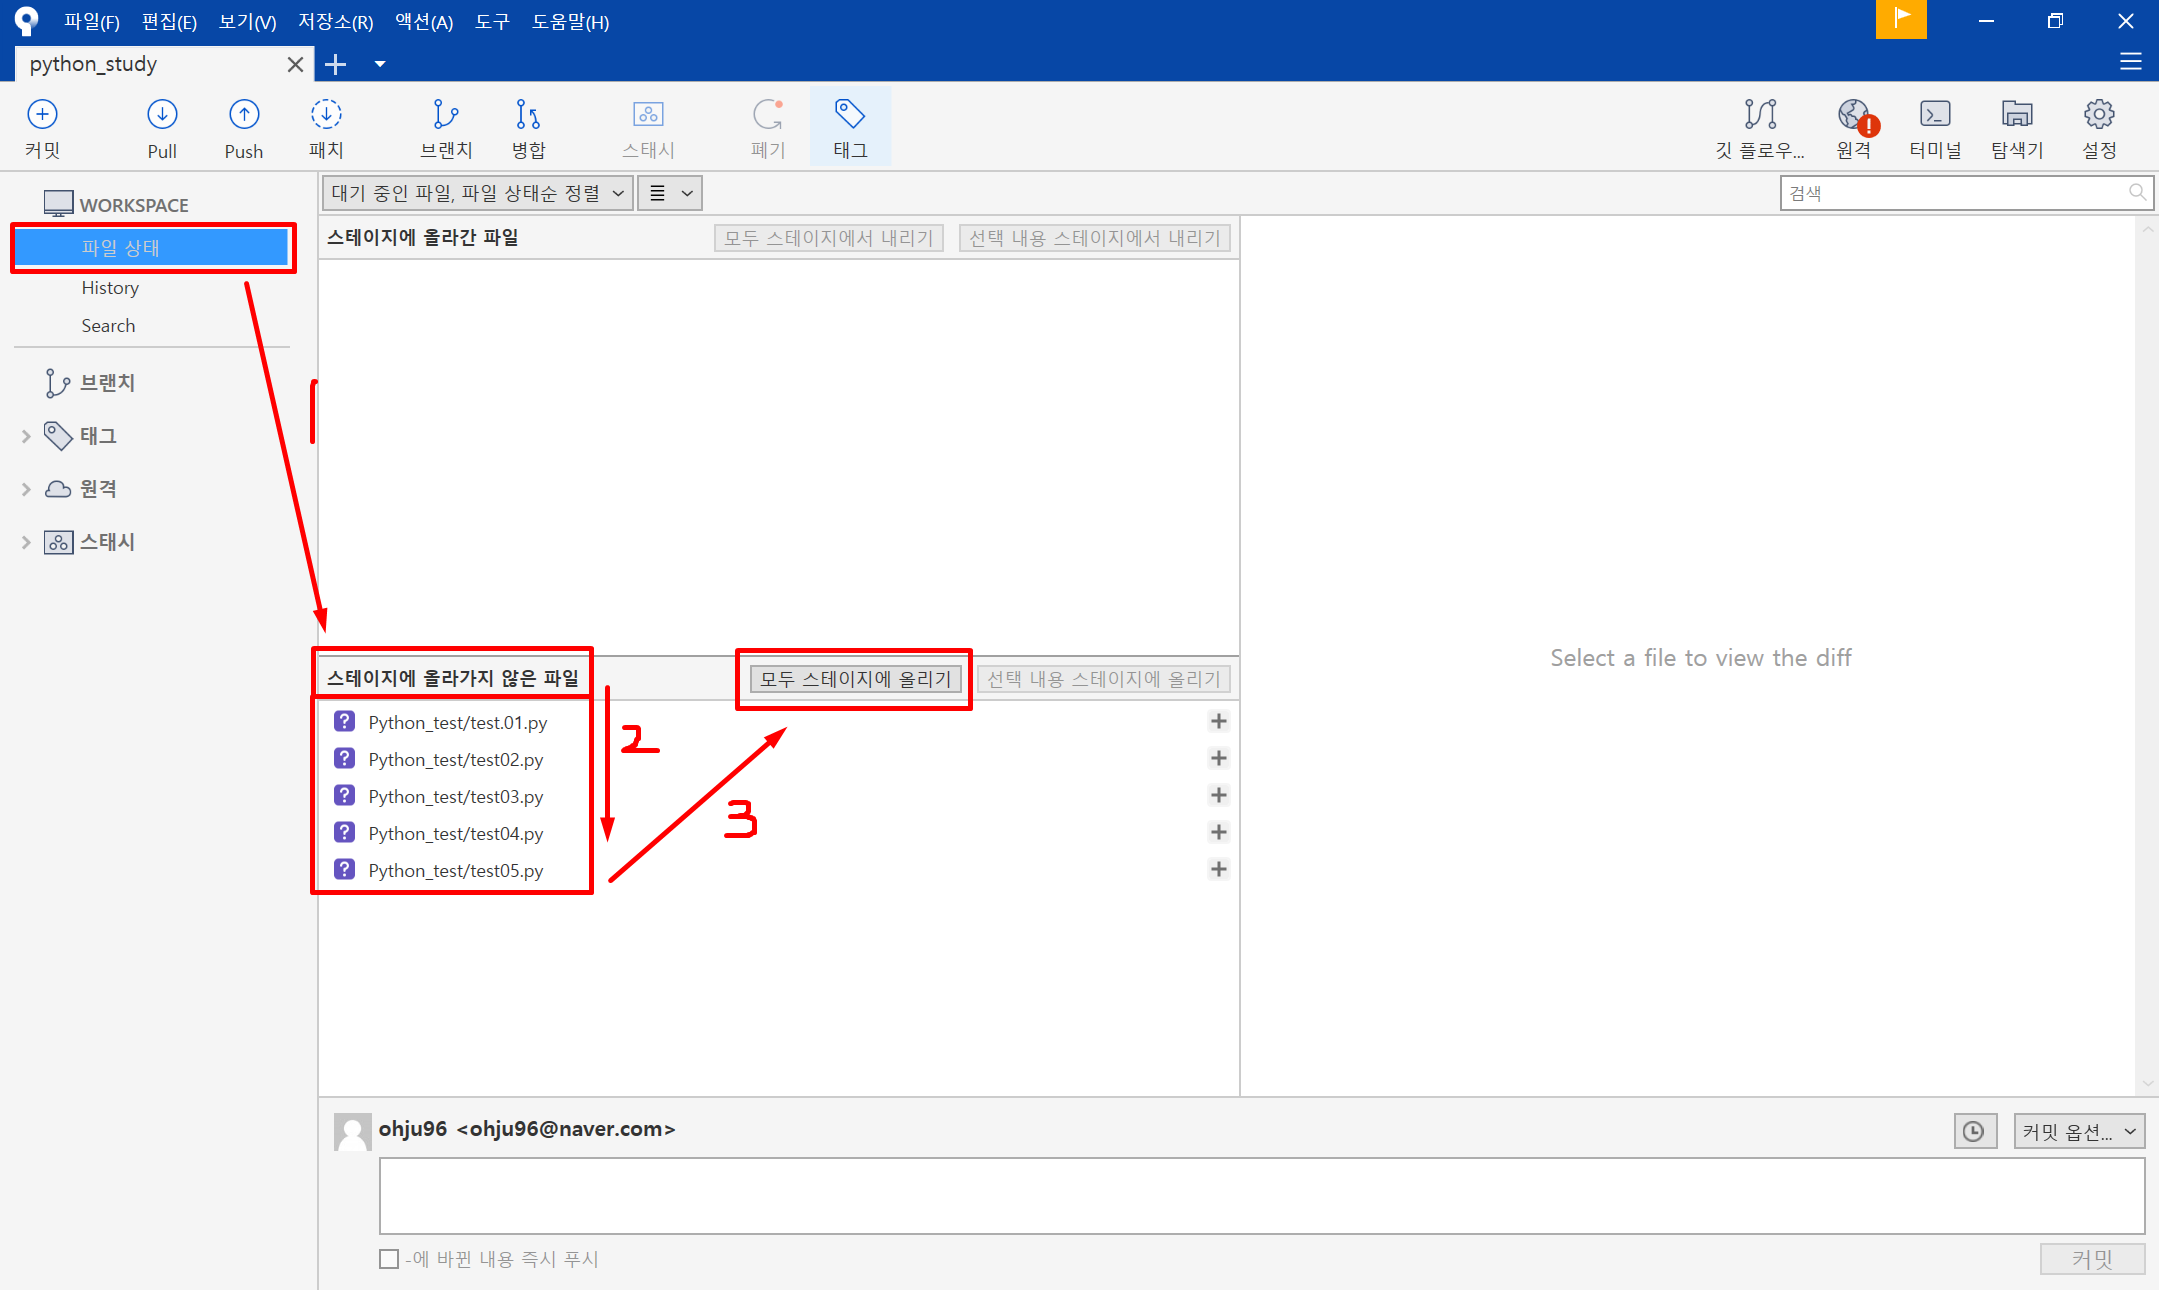The image size is (2159, 1290).
Task: Expand the 태그 tree in sidebar
Action: [26, 436]
